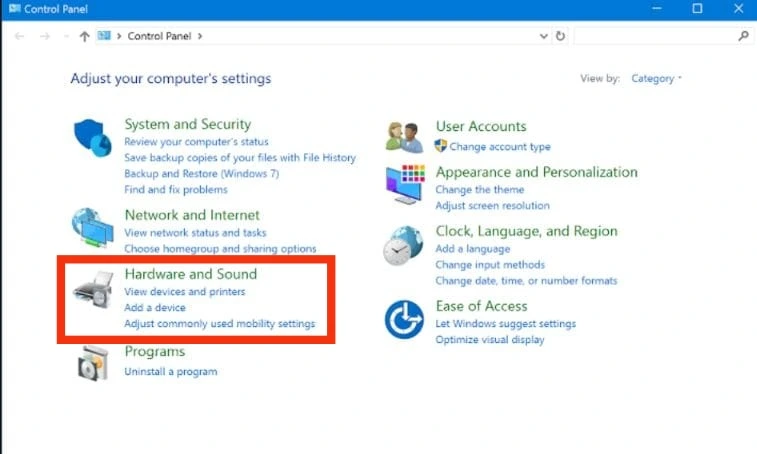Screen dimensions: 757x454
Task: Click the Control Panel breadcrumb
Action: 159,36
